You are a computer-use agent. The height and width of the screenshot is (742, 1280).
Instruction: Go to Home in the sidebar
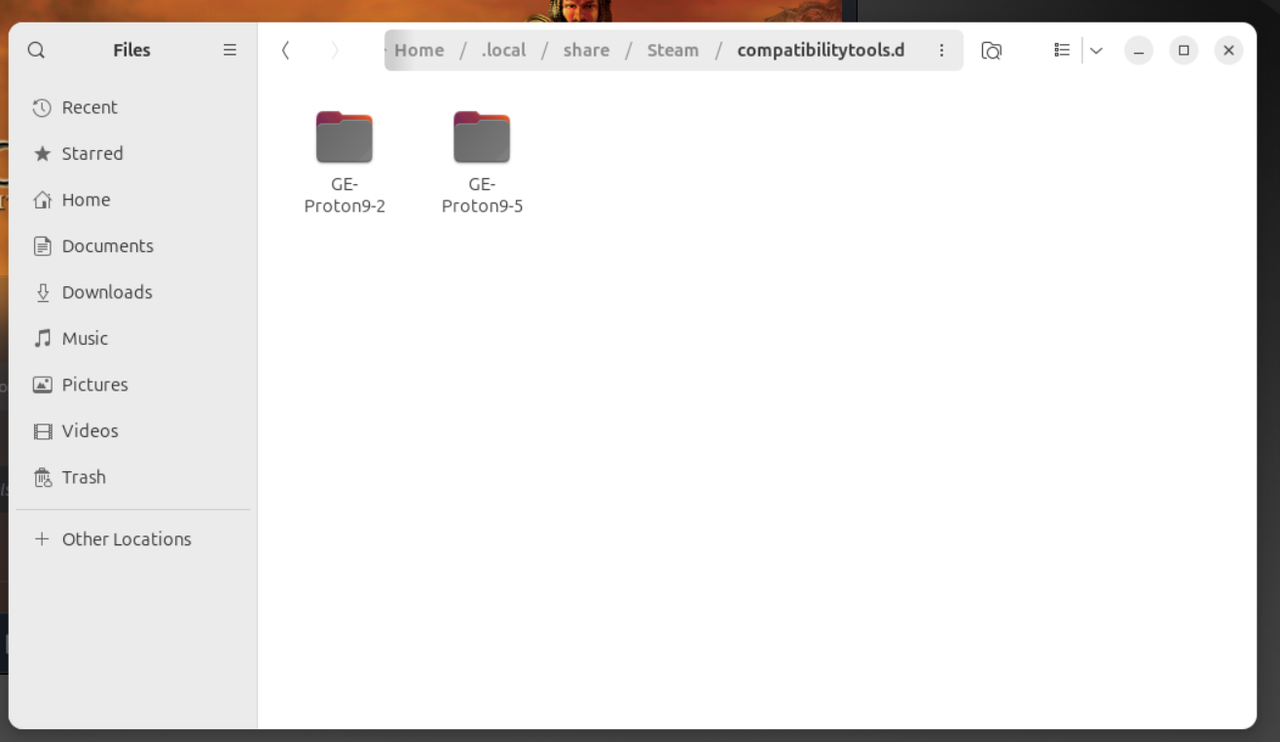point(132,200)
